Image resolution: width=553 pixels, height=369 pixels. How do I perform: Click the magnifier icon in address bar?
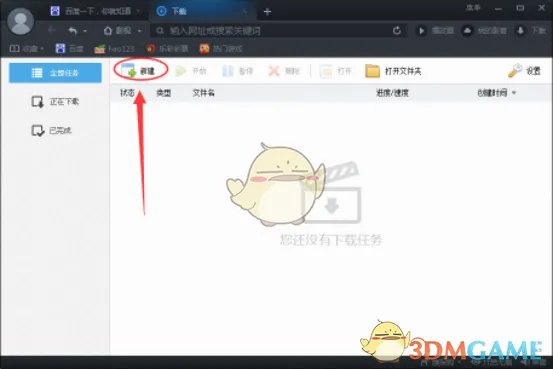point(160,31)
